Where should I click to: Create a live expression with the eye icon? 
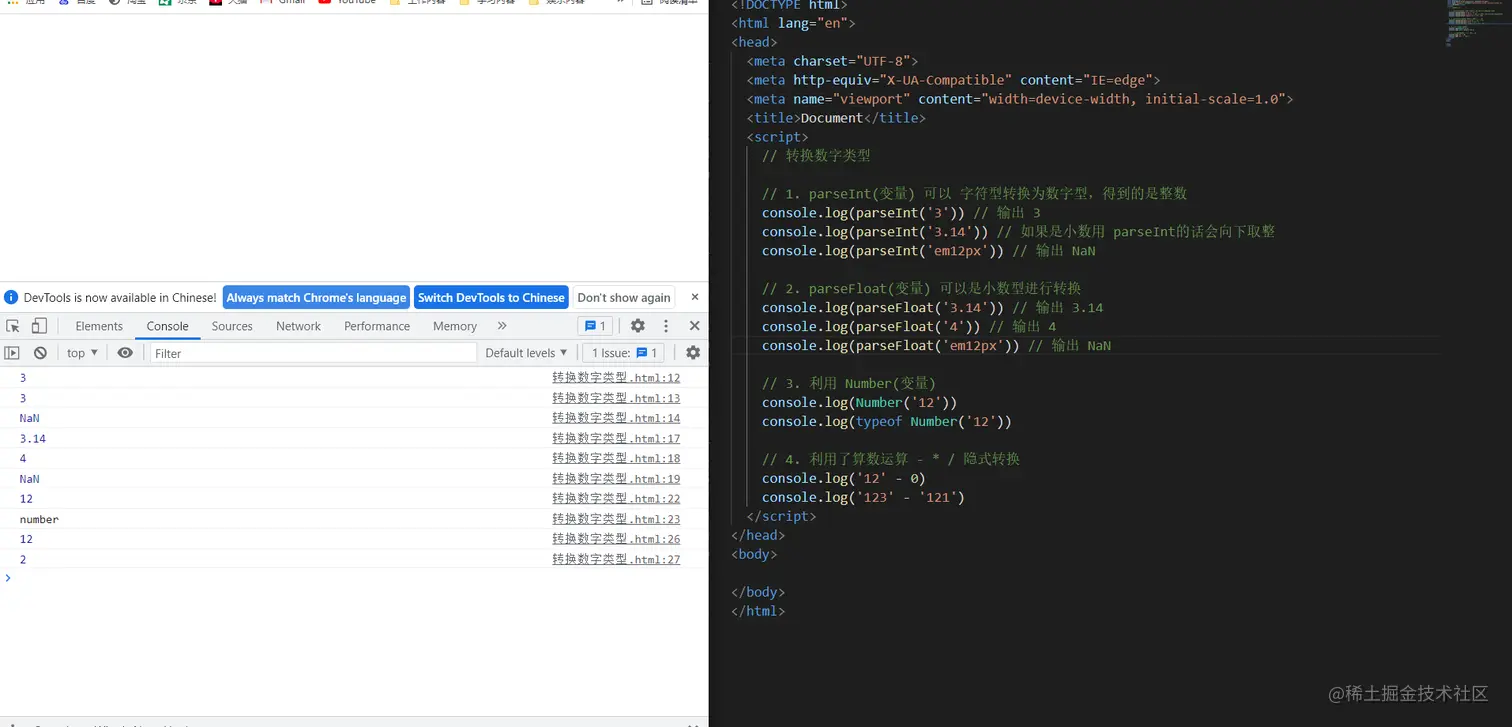coord(125,353)
